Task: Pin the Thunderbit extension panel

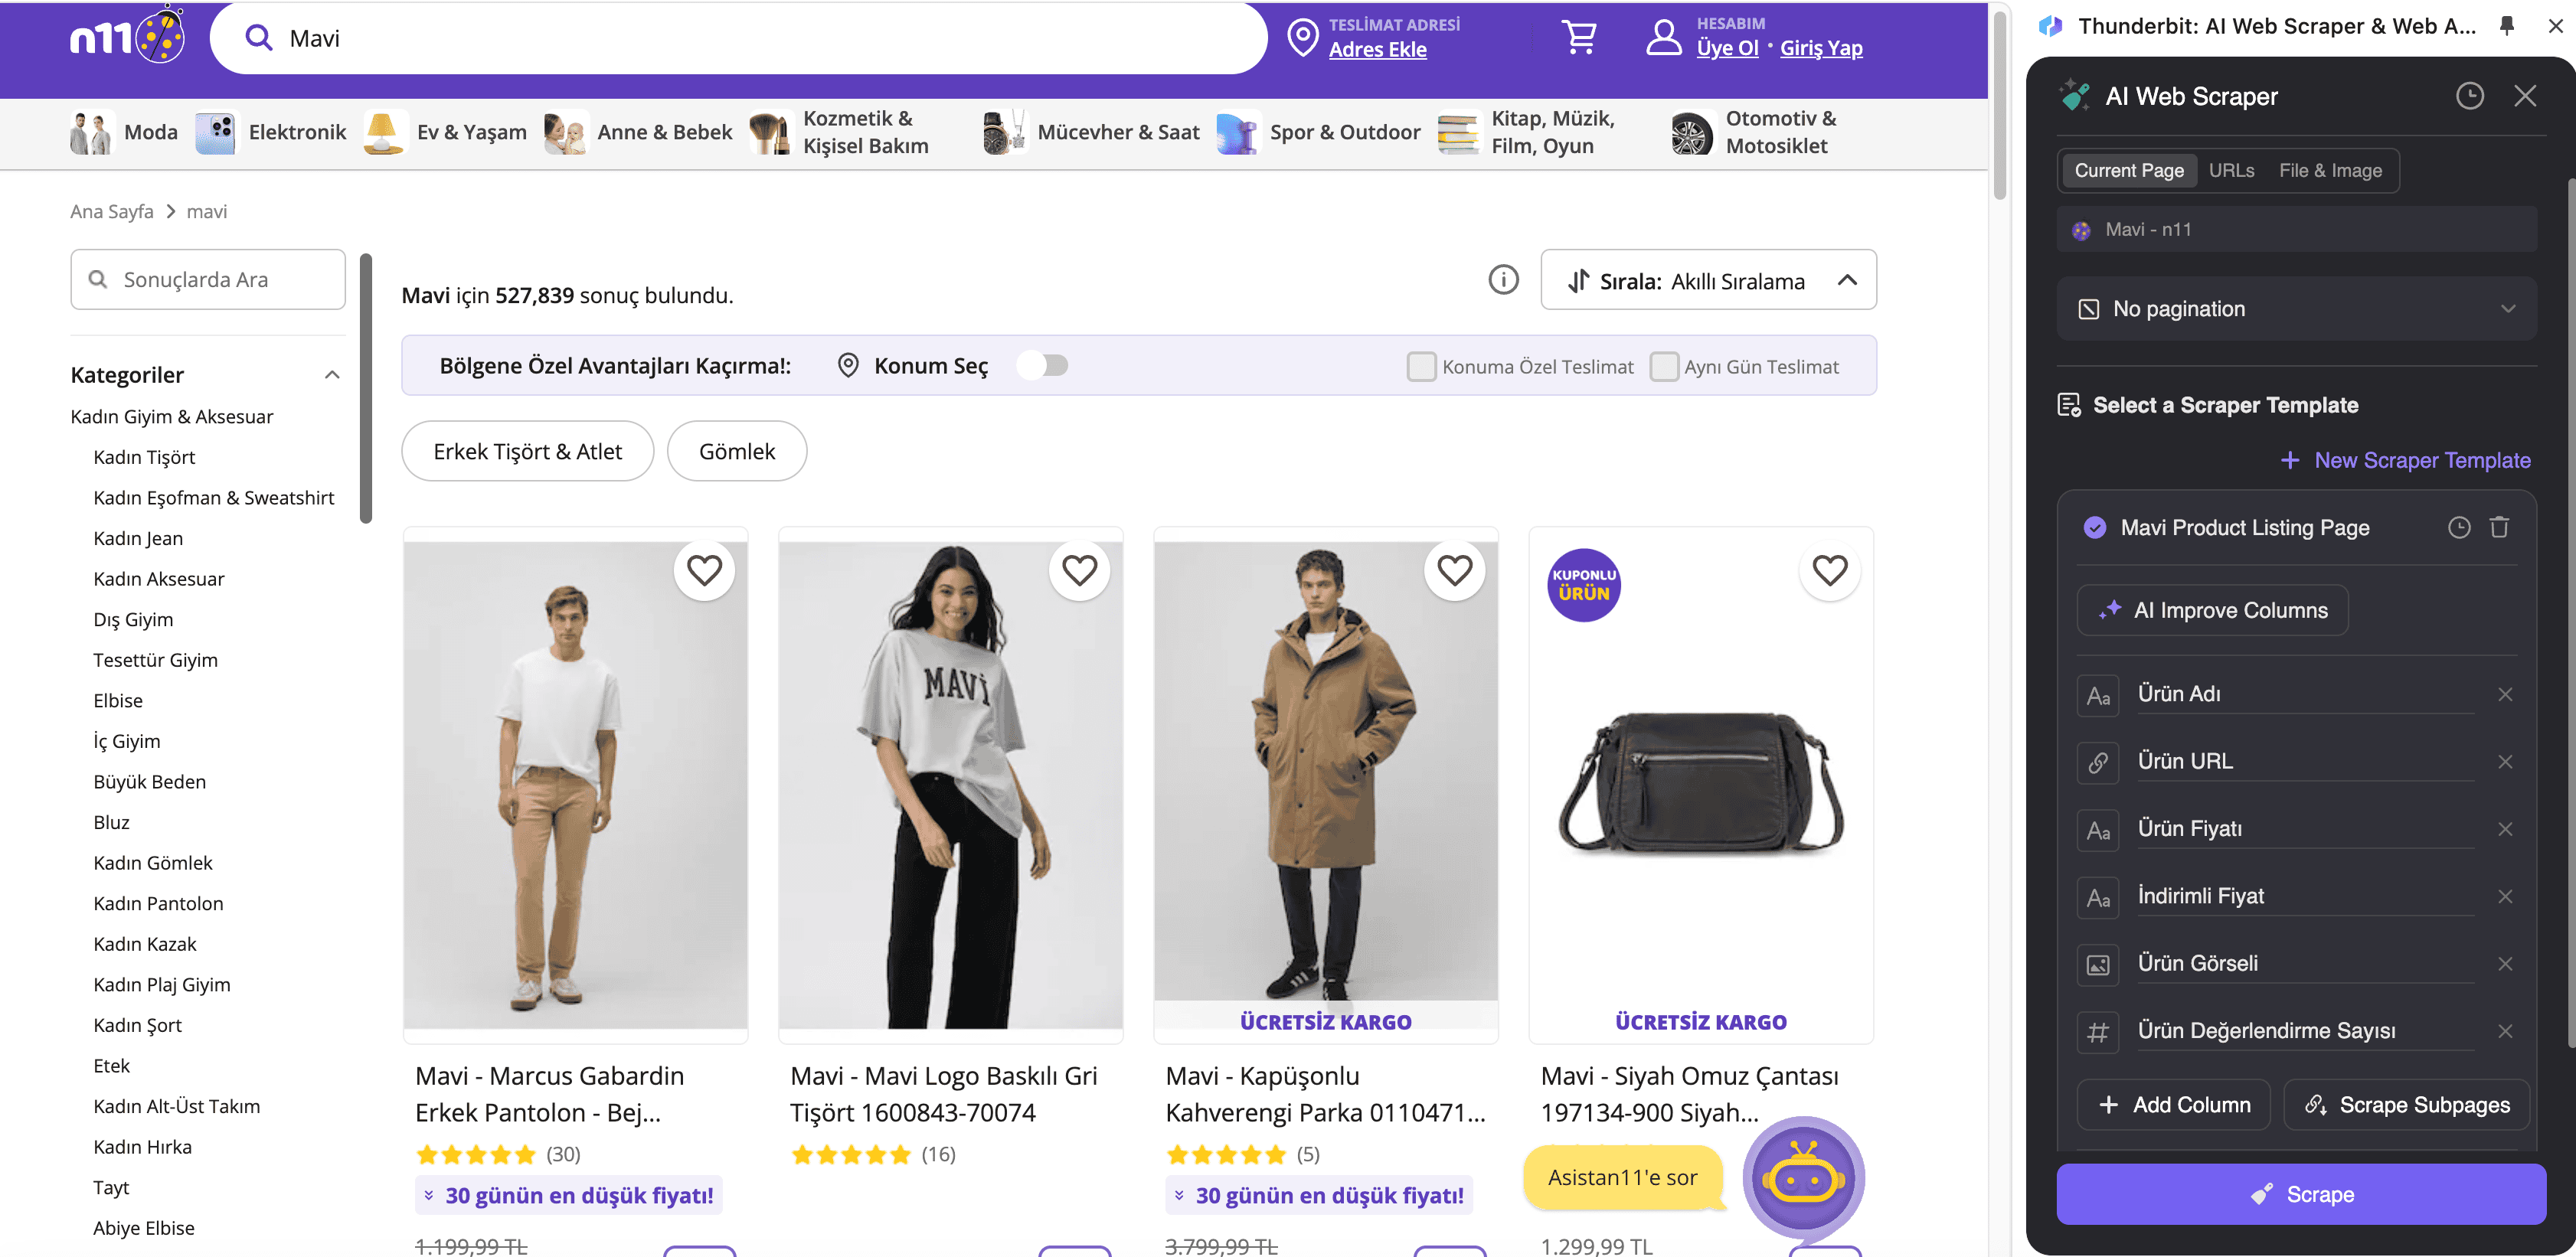Action: tap(2506, 26)
